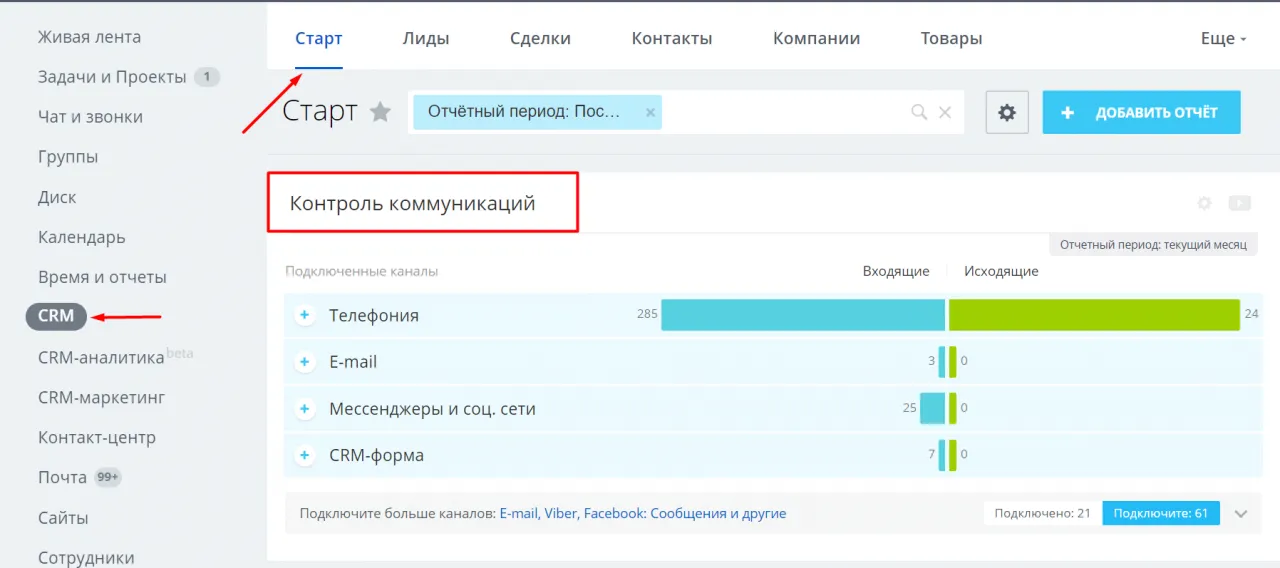Image resolution: width=1280 pixels, height=568 pixels.
Task: Open the Еще dropdown menu
Action: (x=1222, y=39)
